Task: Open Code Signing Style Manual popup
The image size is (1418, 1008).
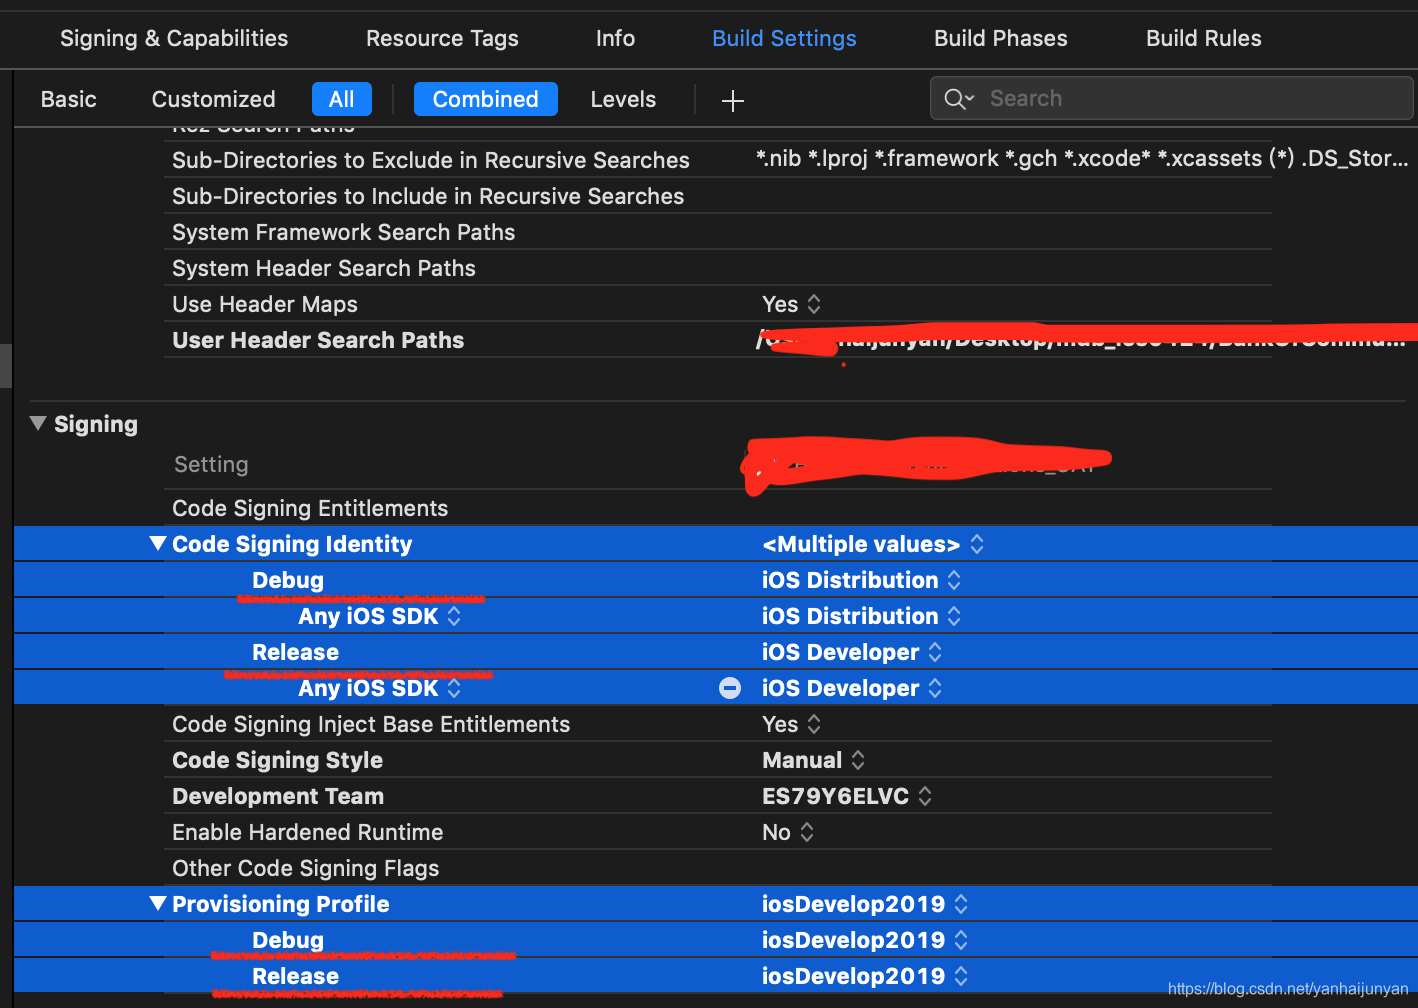Action: click(814, 760)
